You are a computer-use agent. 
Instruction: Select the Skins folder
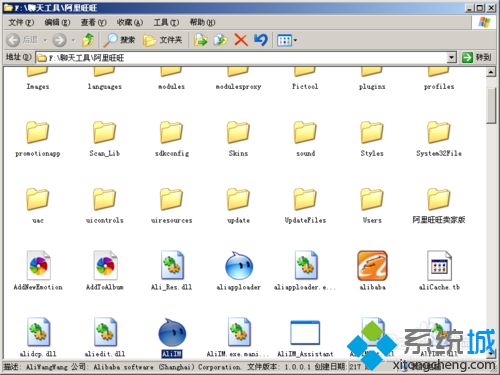(238, 139)
